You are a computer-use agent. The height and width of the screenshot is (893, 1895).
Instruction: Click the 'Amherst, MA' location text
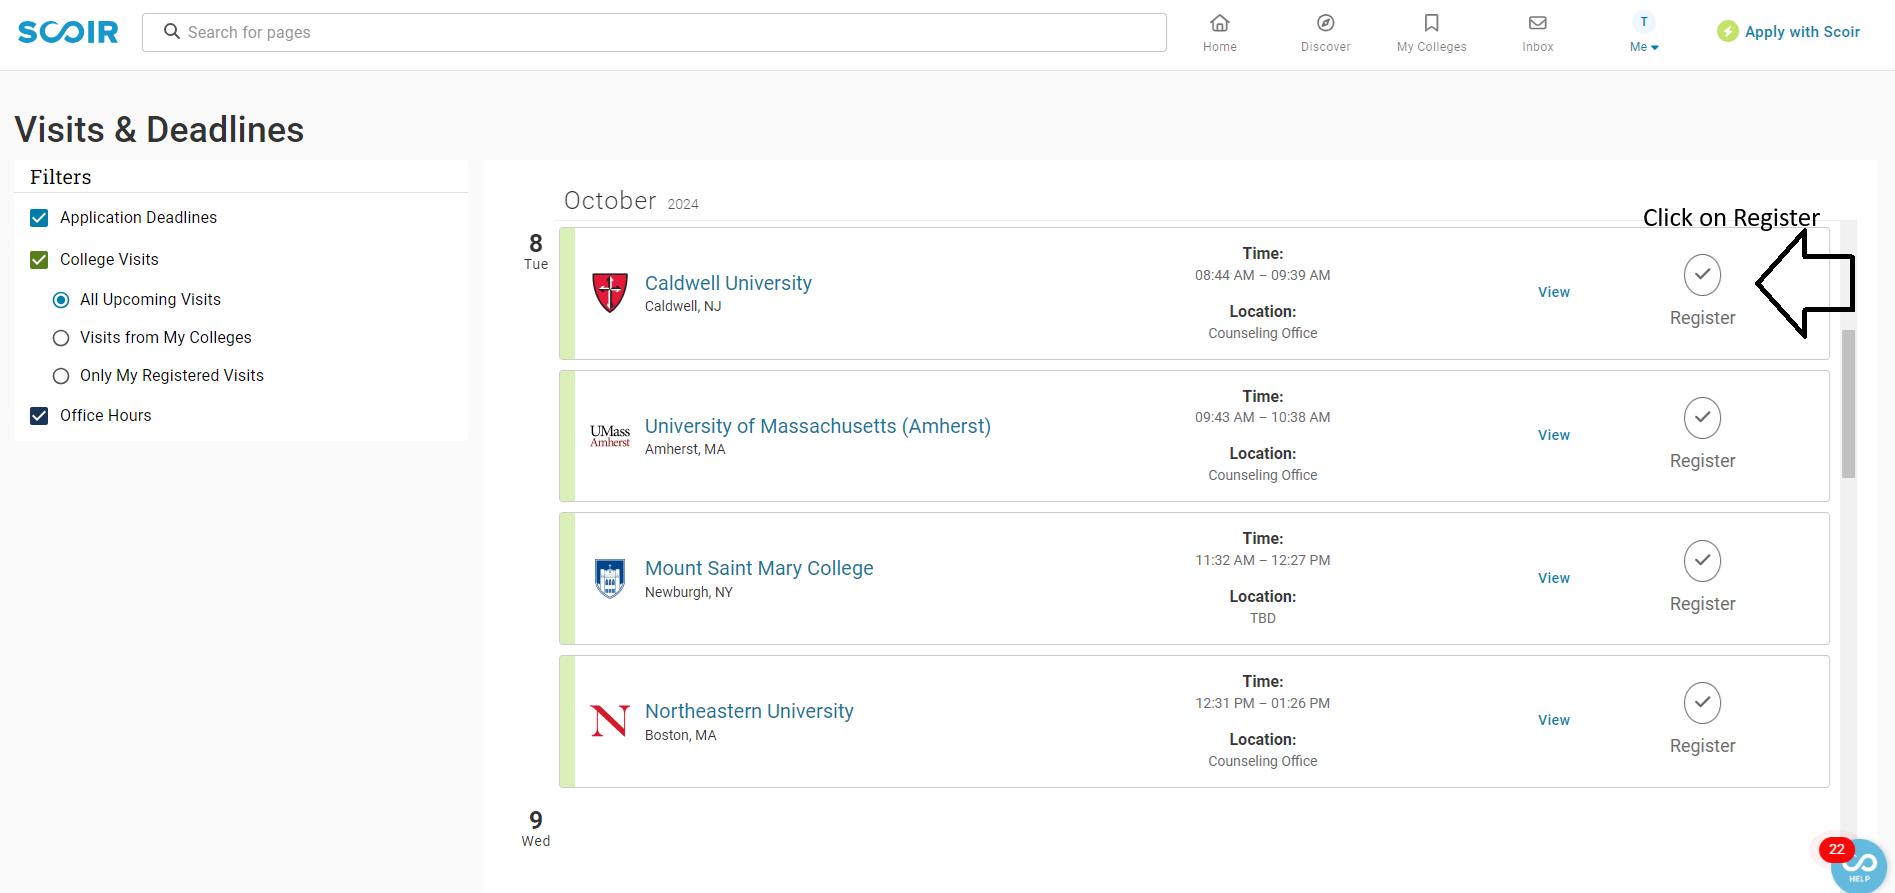click(x=685, y=449)
